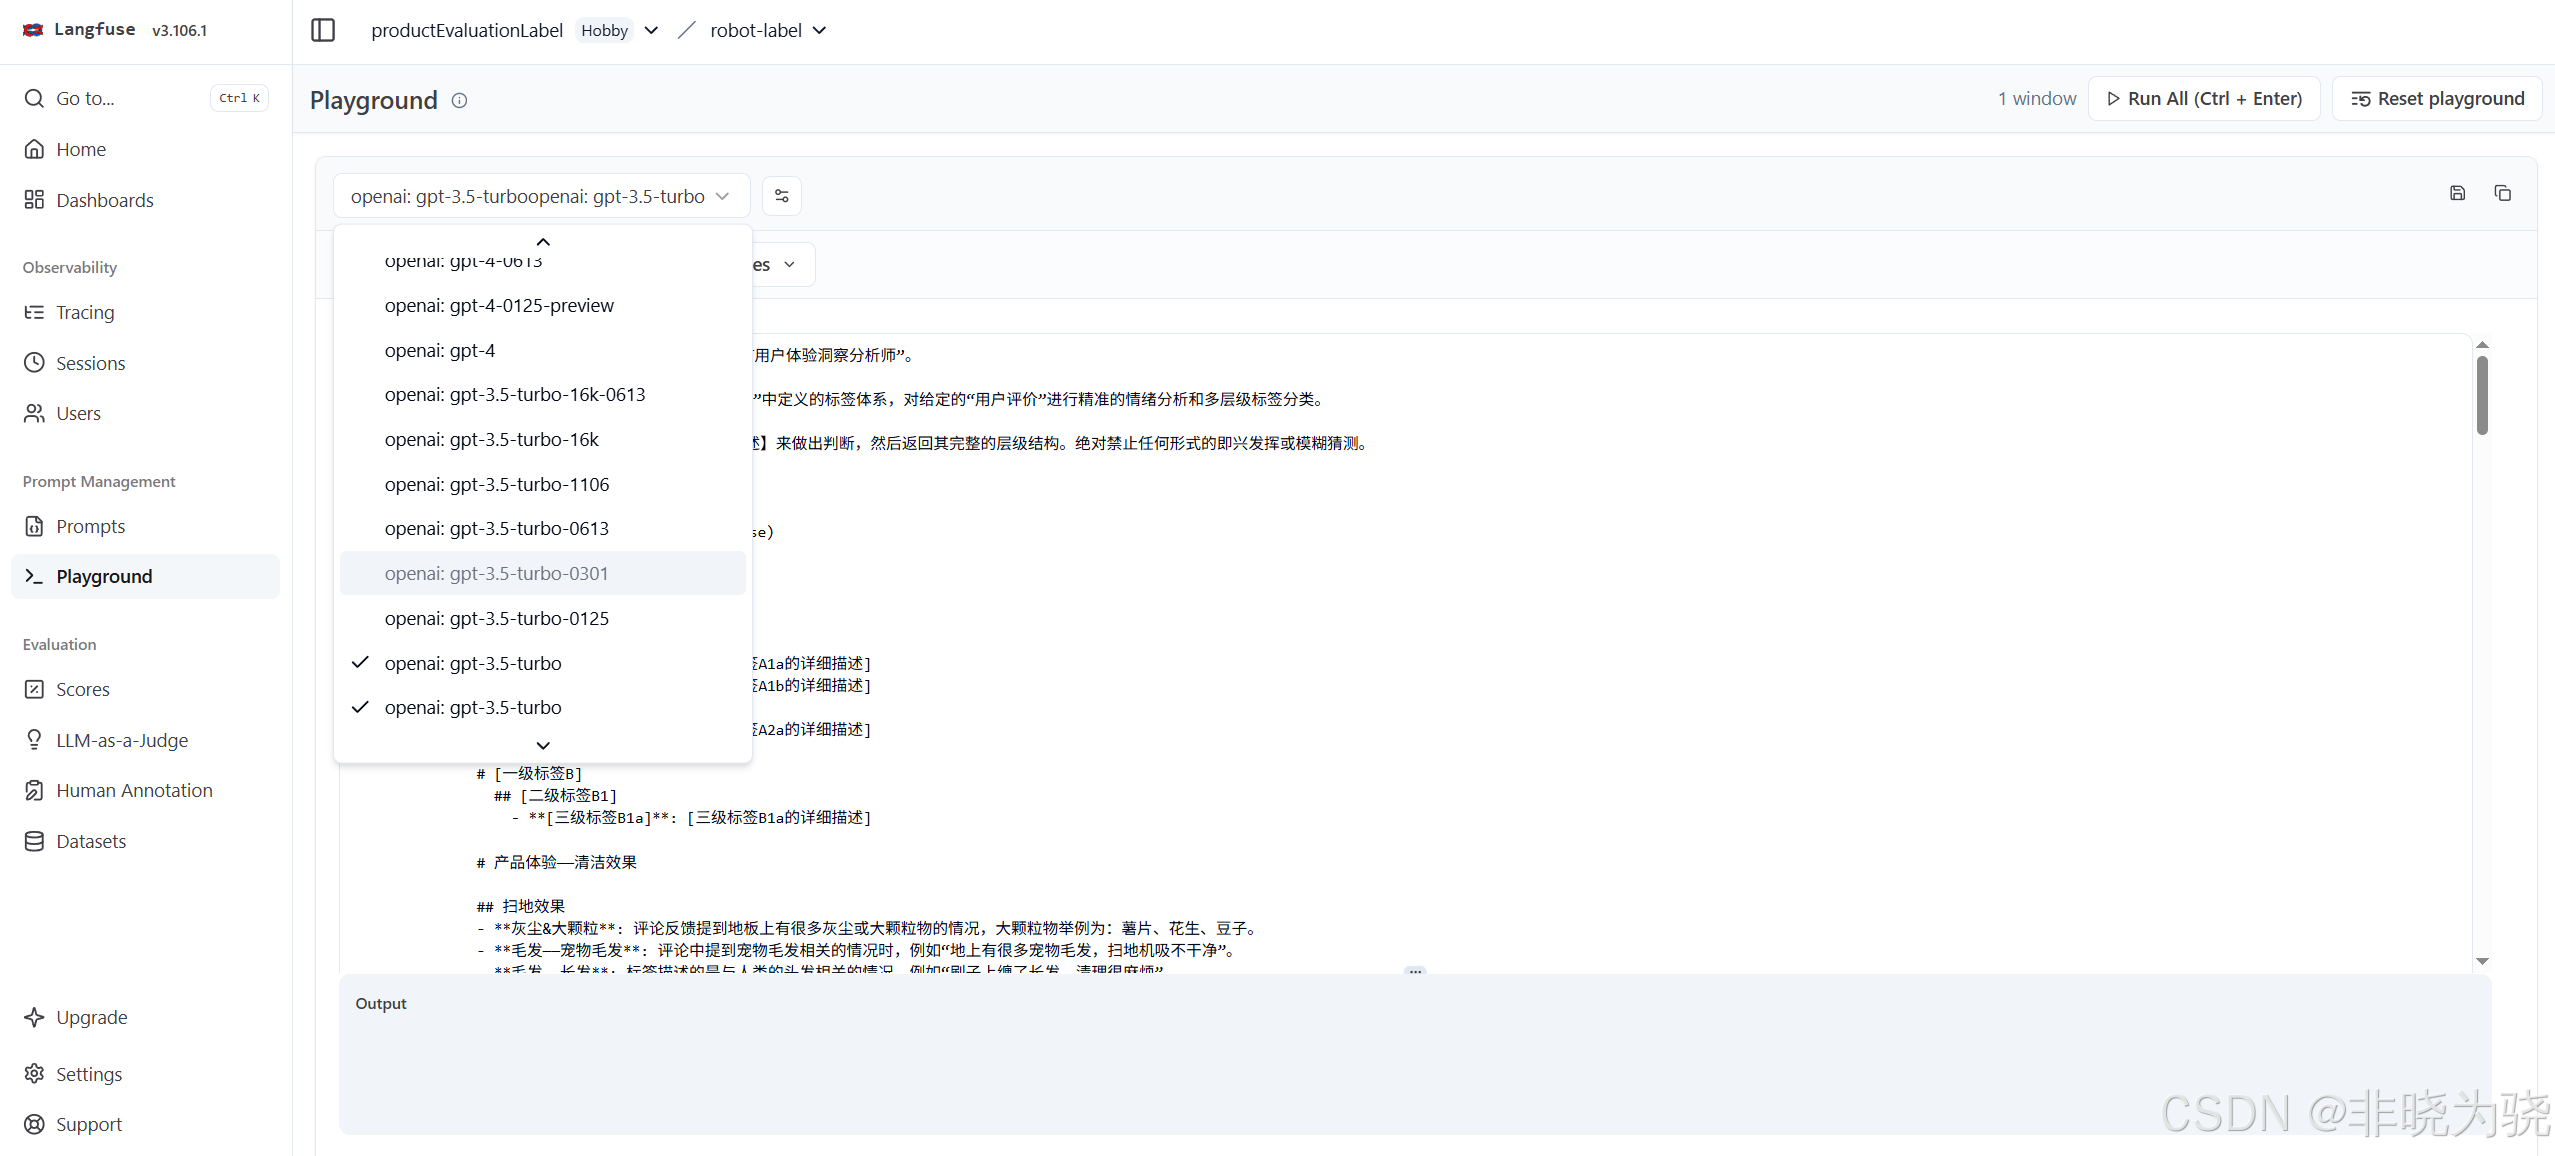2555x1156 pixels.
Task: Select openai: gpt-4 option
Action: (543, 351)
